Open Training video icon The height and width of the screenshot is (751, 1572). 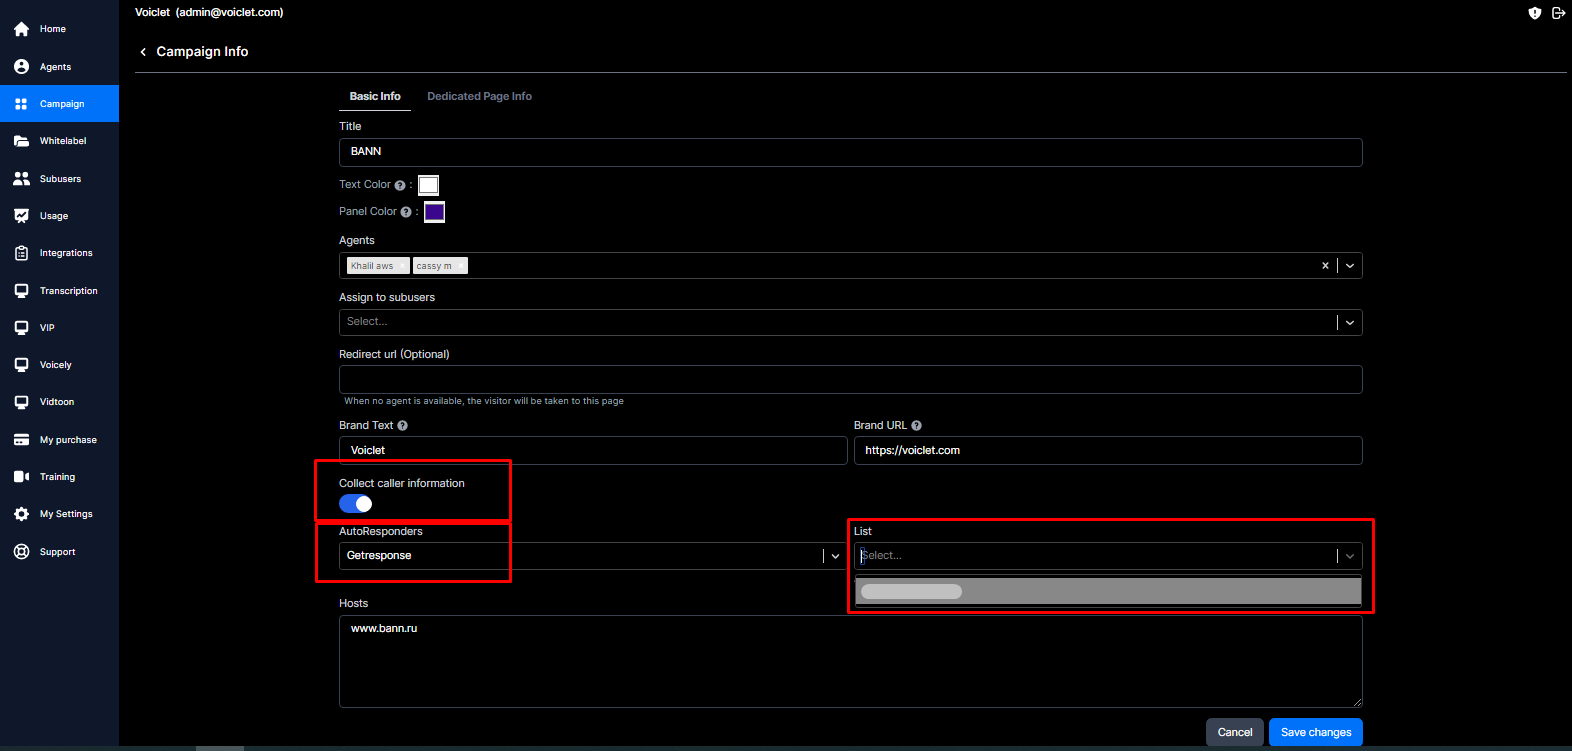(x=21, y=477)
